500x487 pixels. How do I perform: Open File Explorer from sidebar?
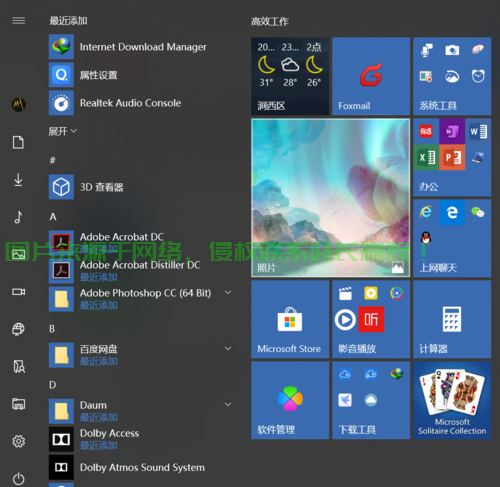(18, 404)
